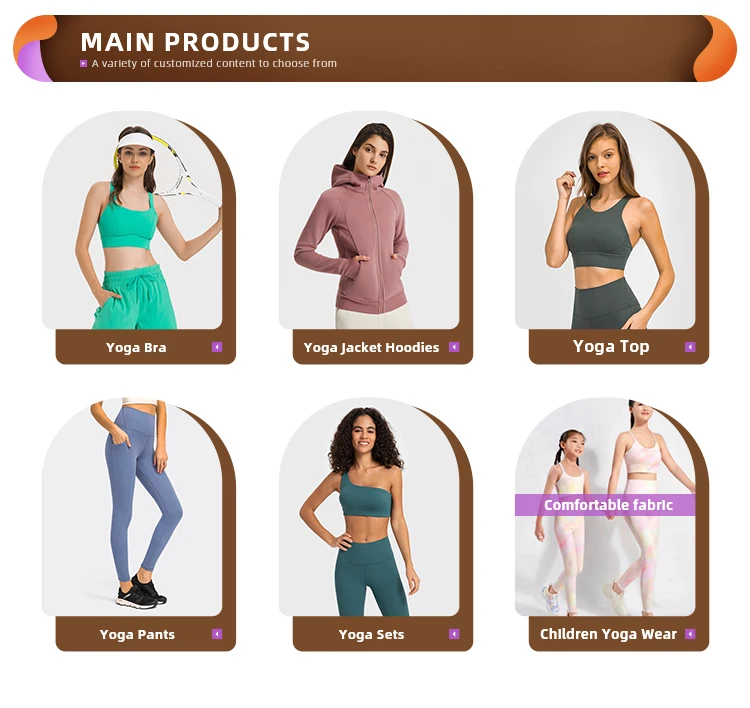Click small purple bullet icon under Main Products
This screenshot has height=708, width=750.
tap(83, 63)
